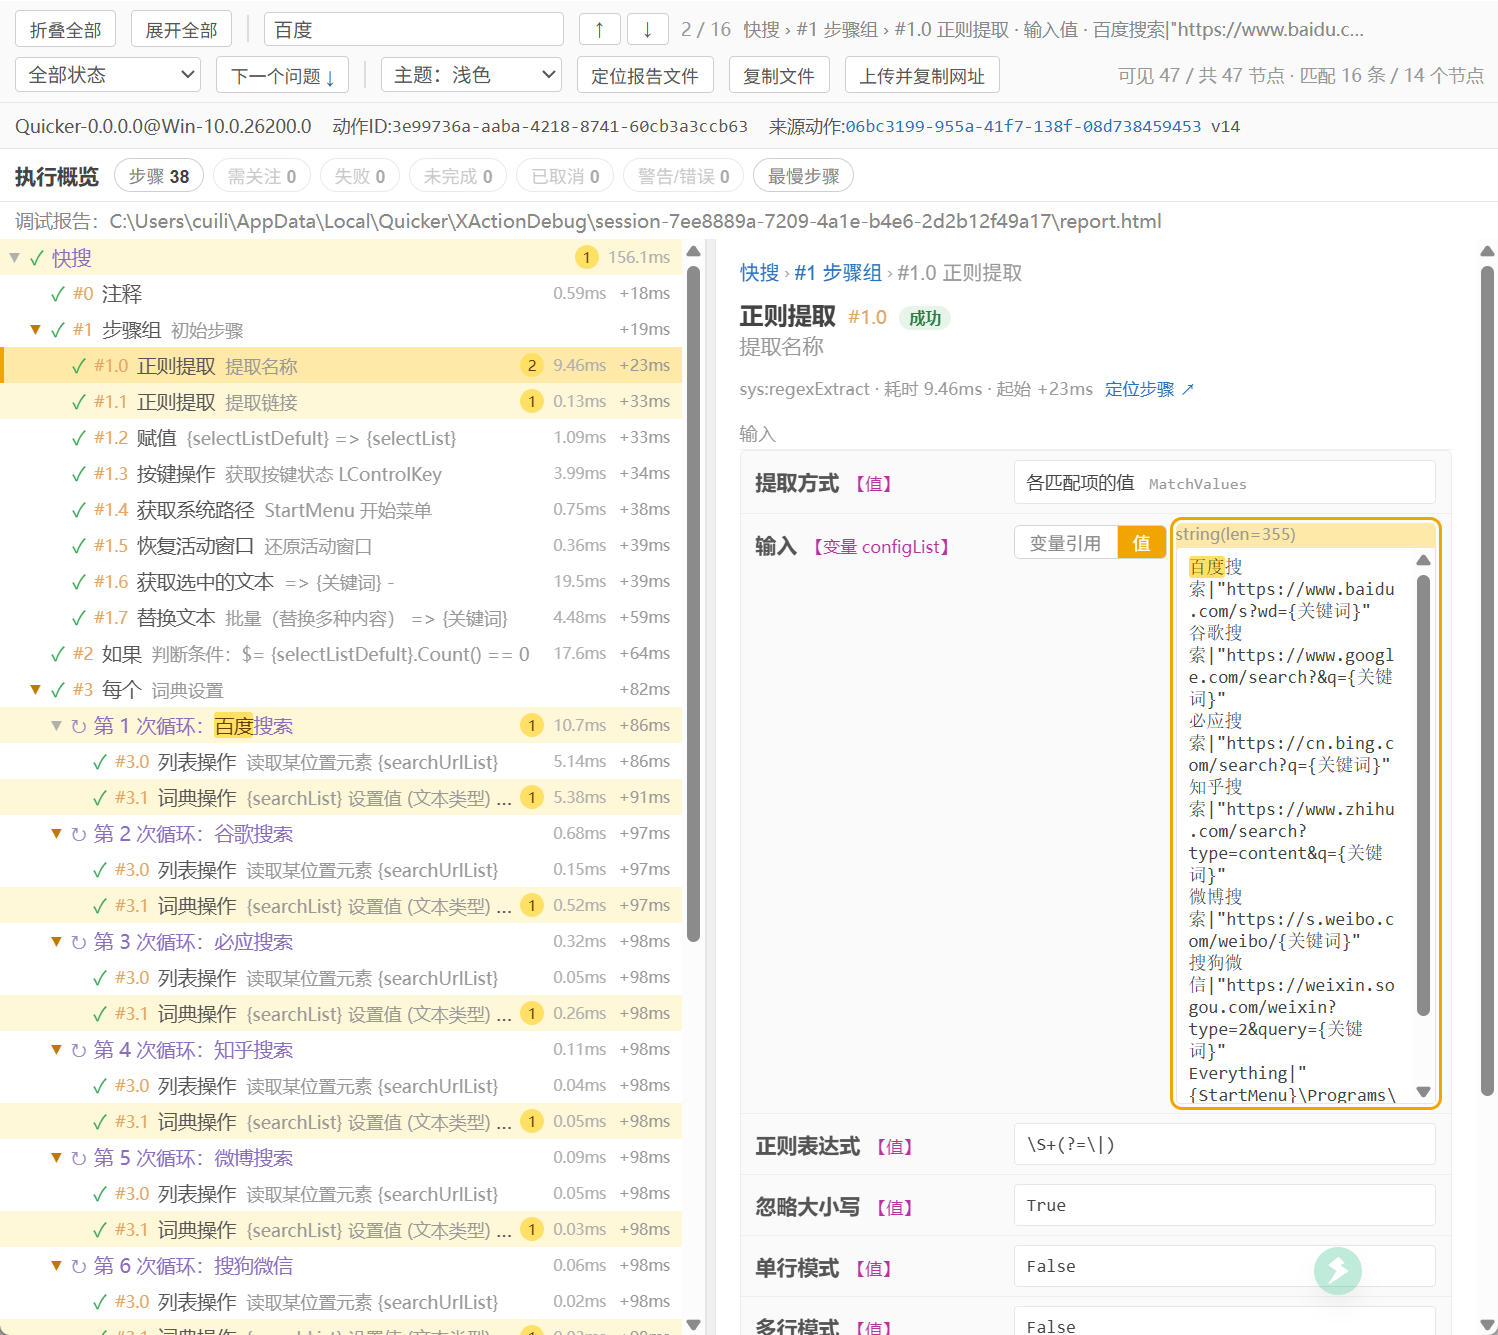This screenshot has width=1498, height=1335.
Task: Click the 正则表达式 value field
Action: point(1224,1144)
